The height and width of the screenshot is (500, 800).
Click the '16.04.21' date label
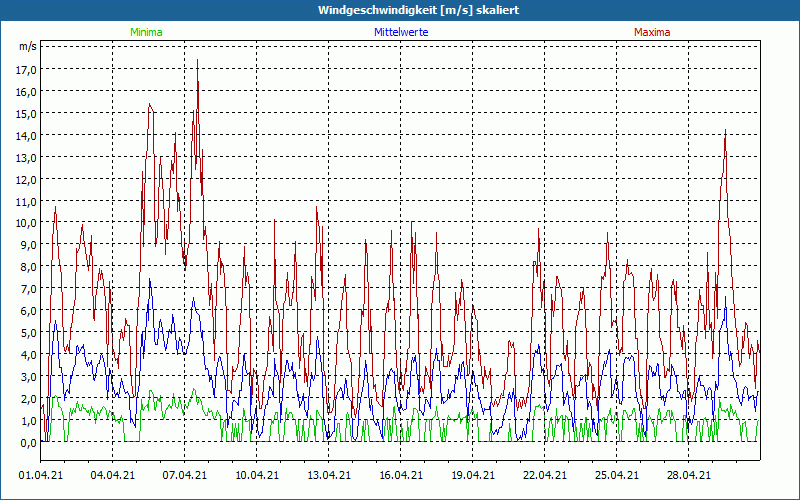point(401,475)
